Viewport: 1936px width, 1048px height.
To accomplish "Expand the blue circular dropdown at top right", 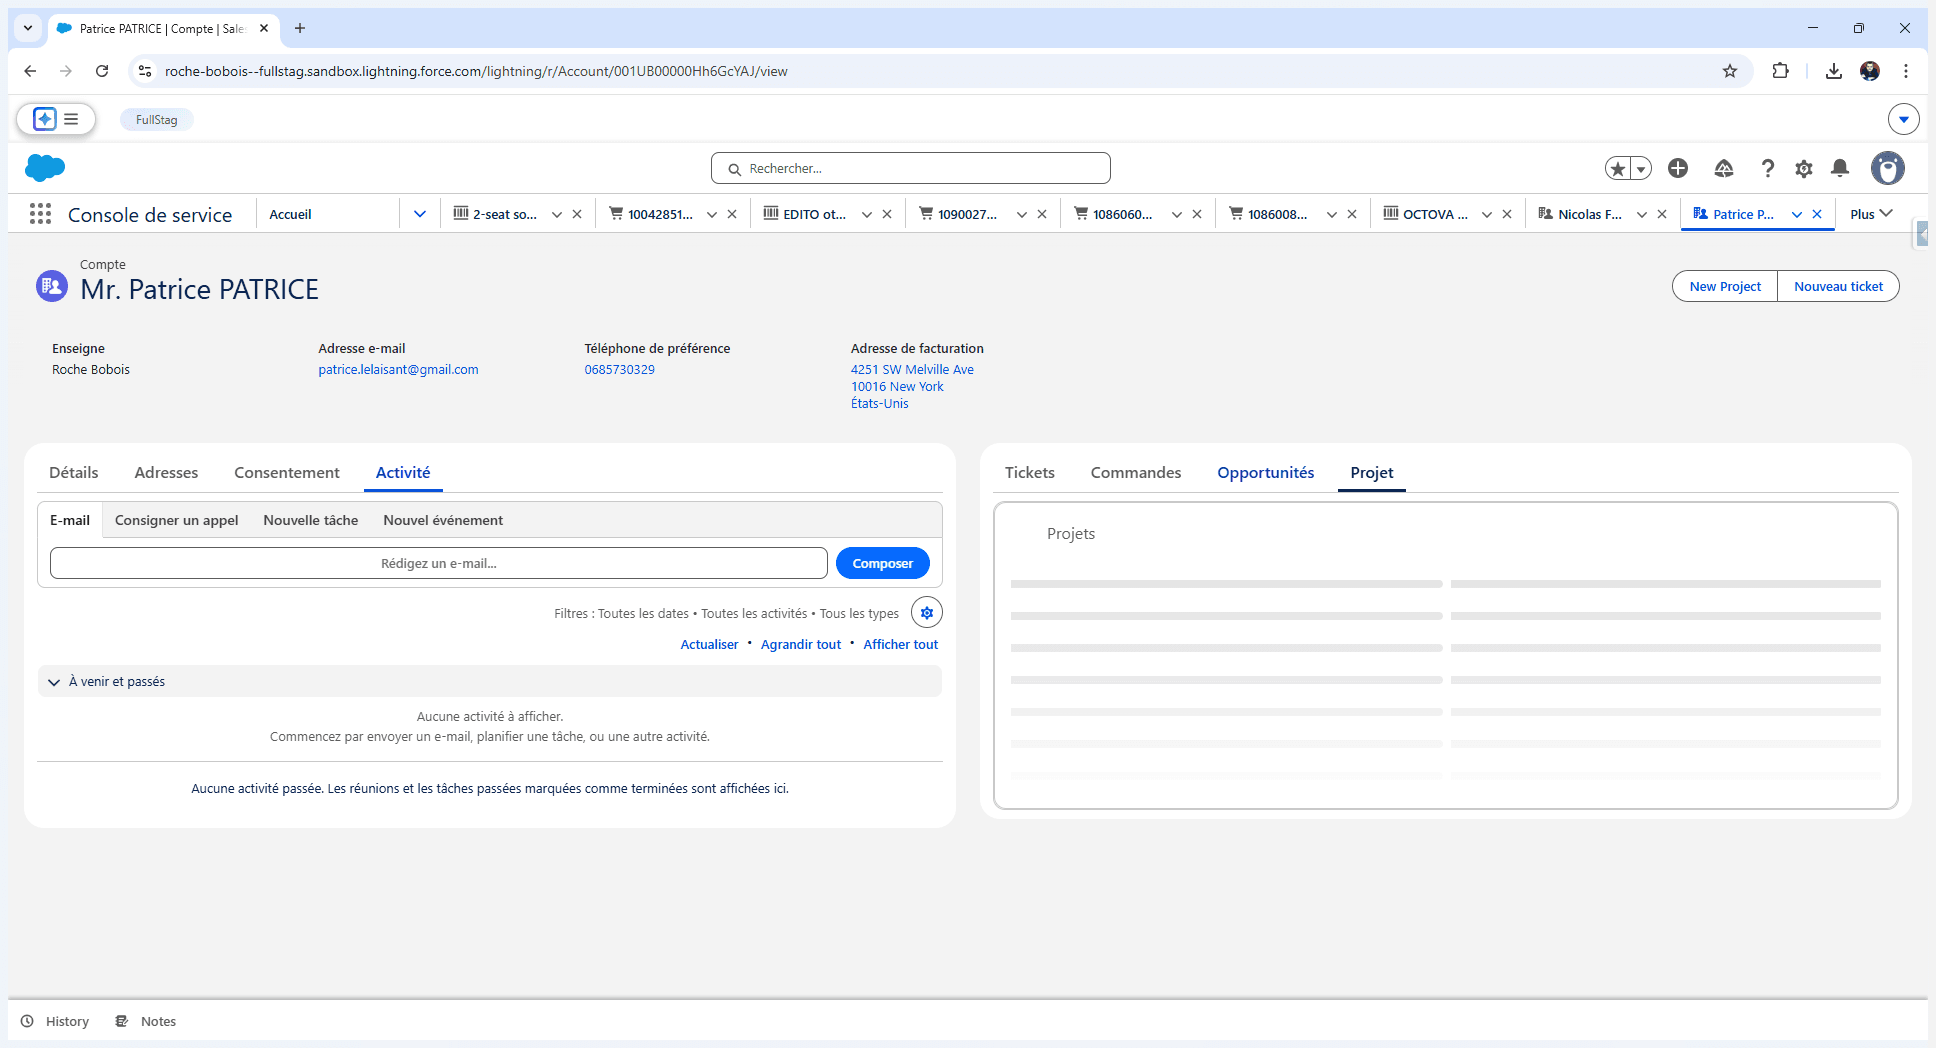I will point(1904,119).
